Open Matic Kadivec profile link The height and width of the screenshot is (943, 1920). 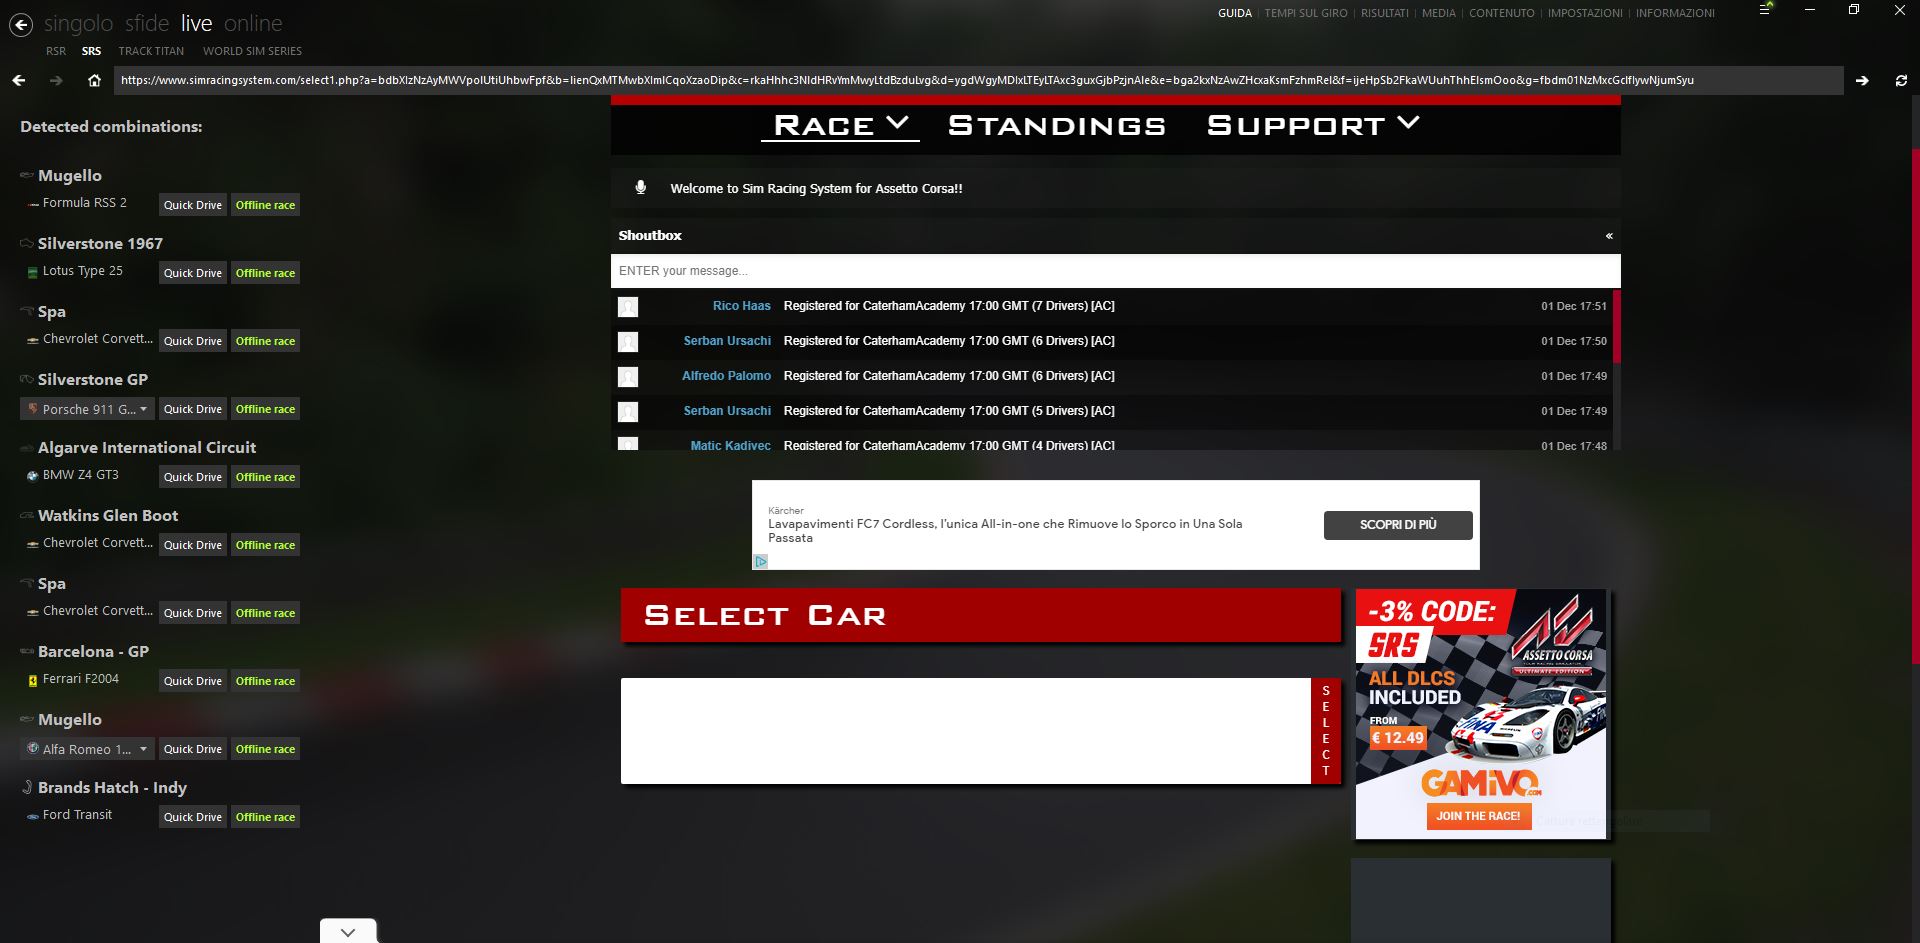point(731,445)
